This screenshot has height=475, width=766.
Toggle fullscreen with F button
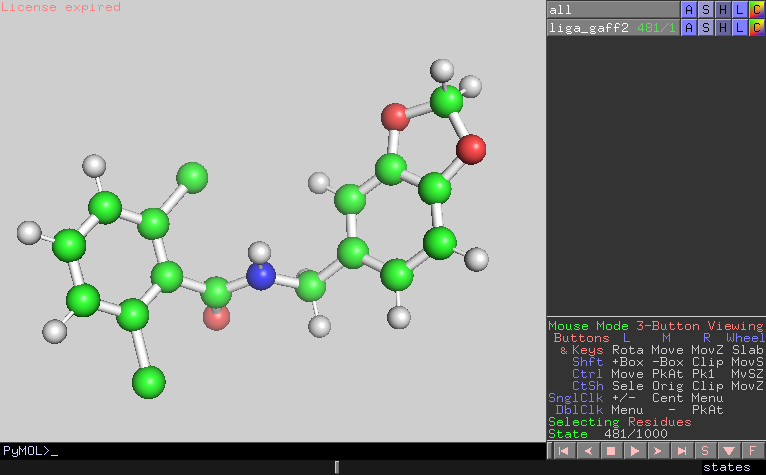[752, 451]
